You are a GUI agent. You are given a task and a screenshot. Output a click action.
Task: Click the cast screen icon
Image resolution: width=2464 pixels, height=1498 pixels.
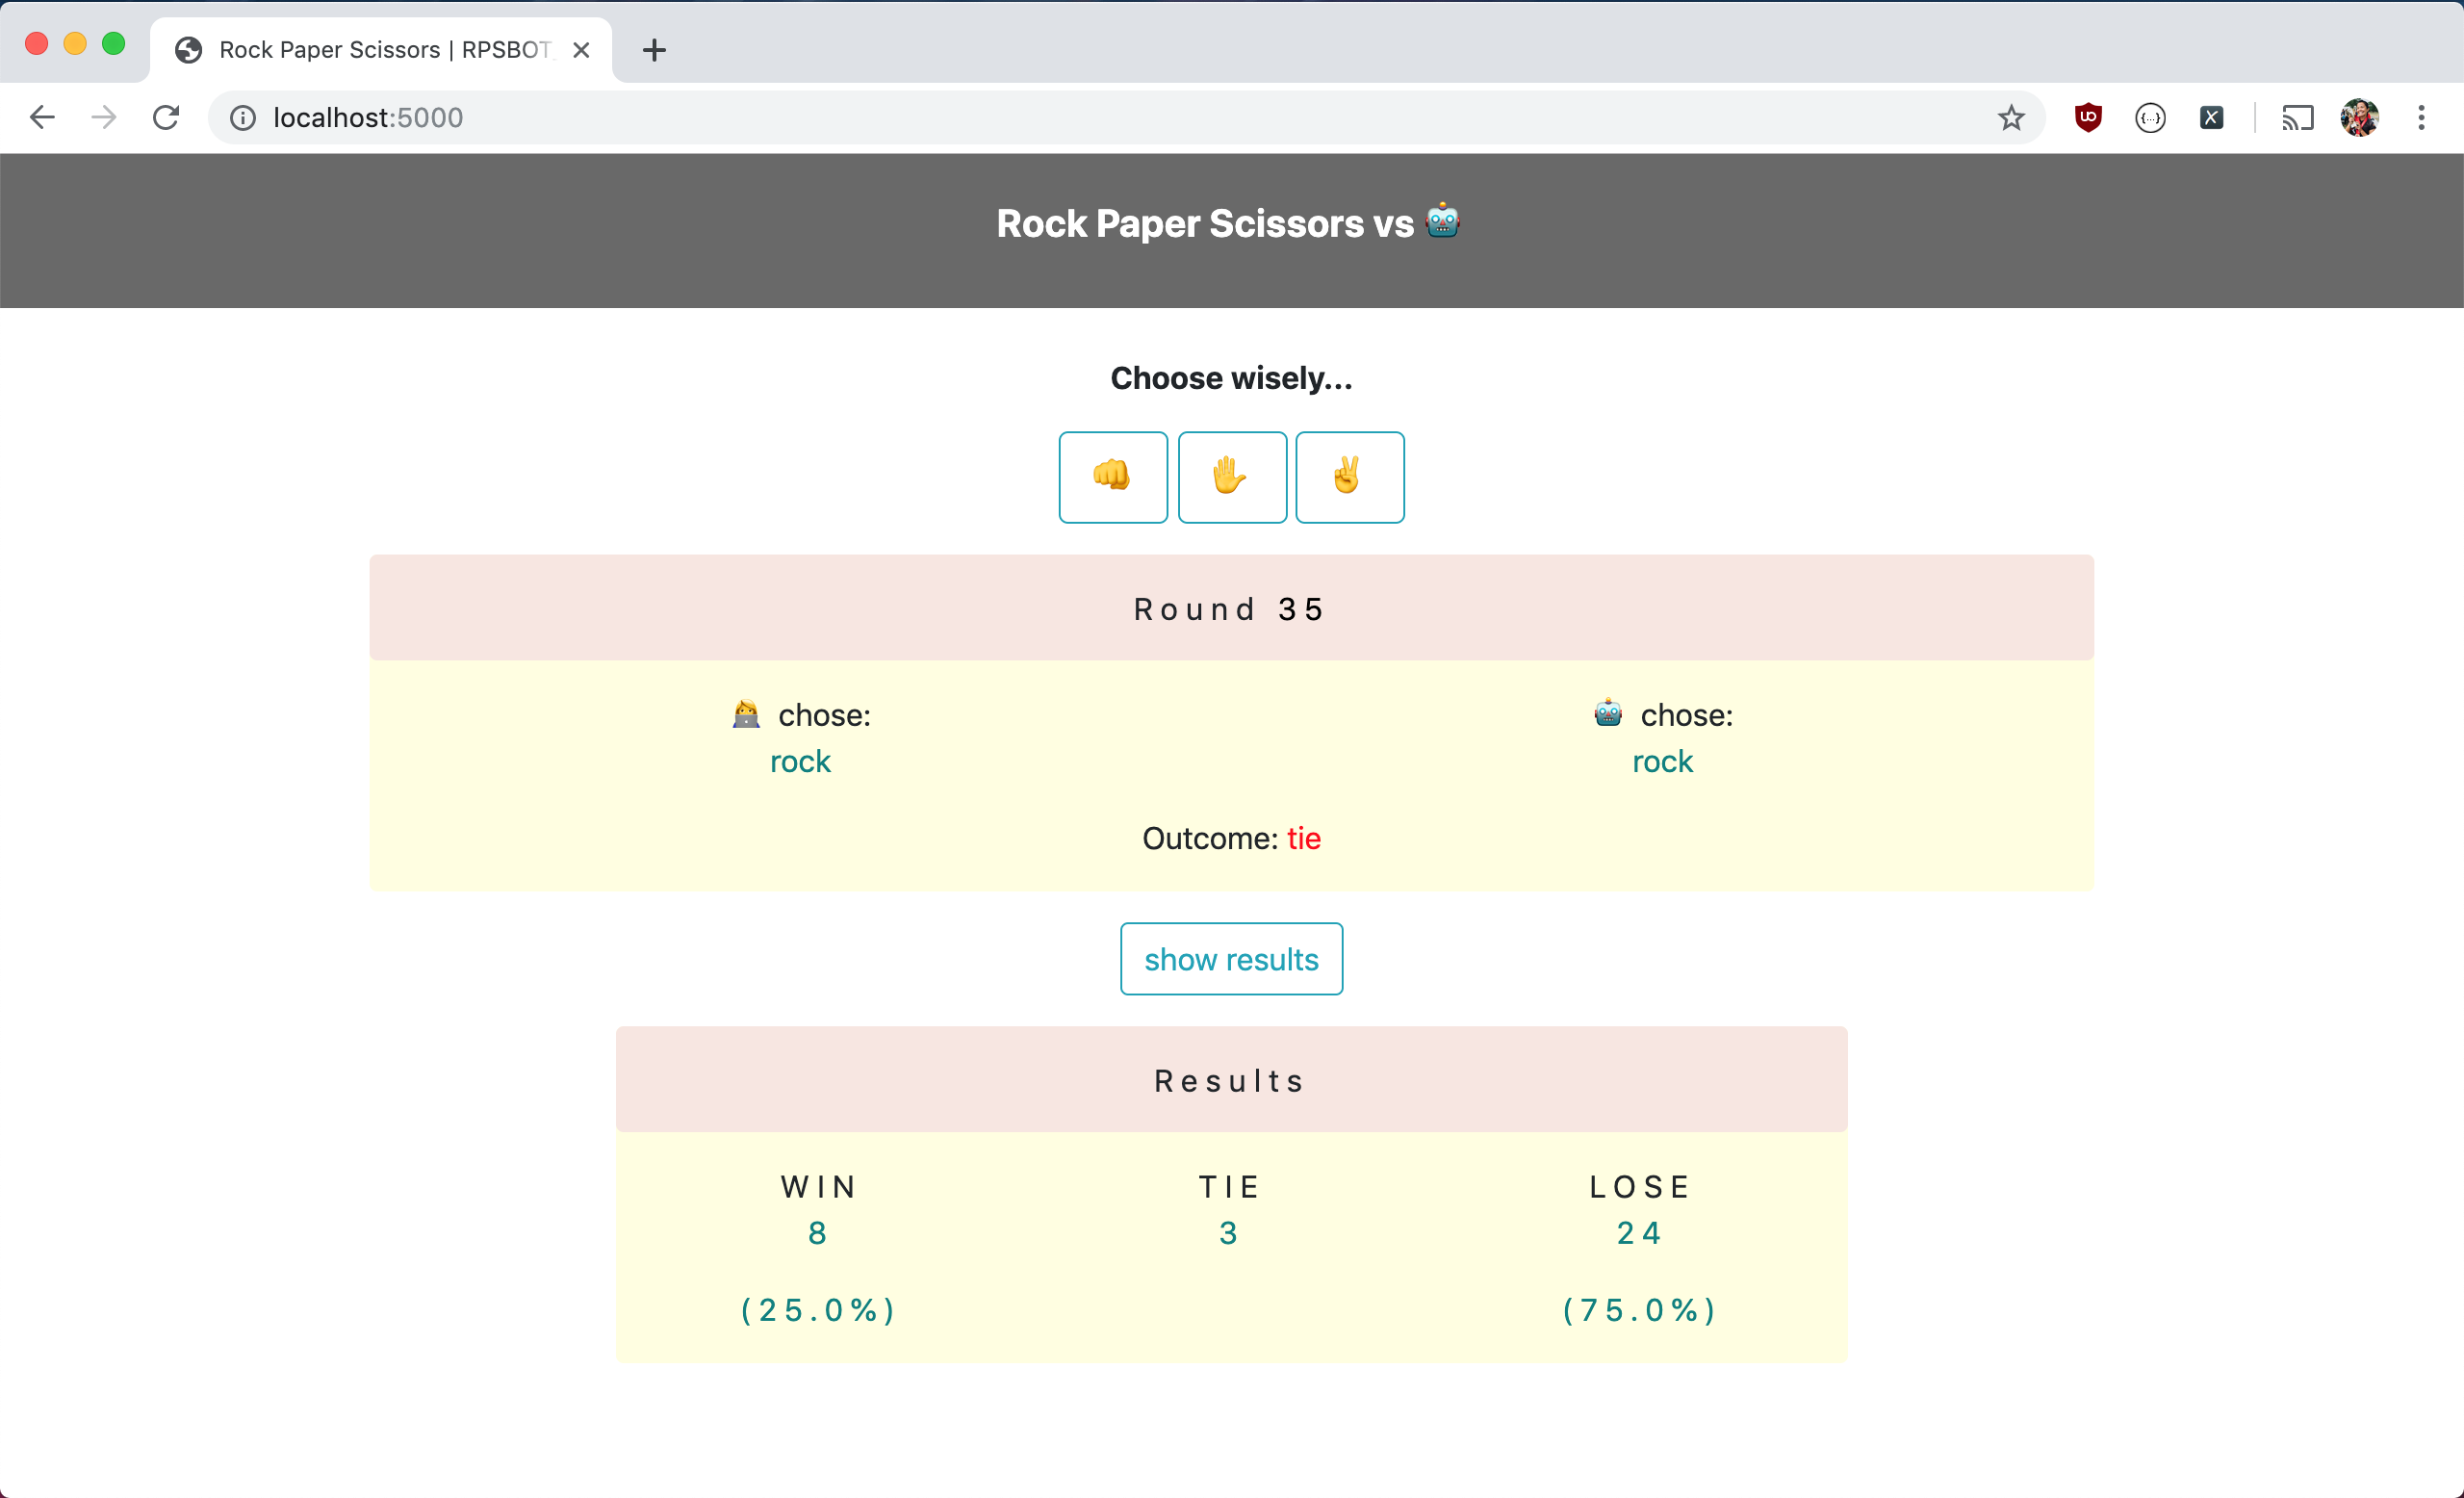point(2297,118)
